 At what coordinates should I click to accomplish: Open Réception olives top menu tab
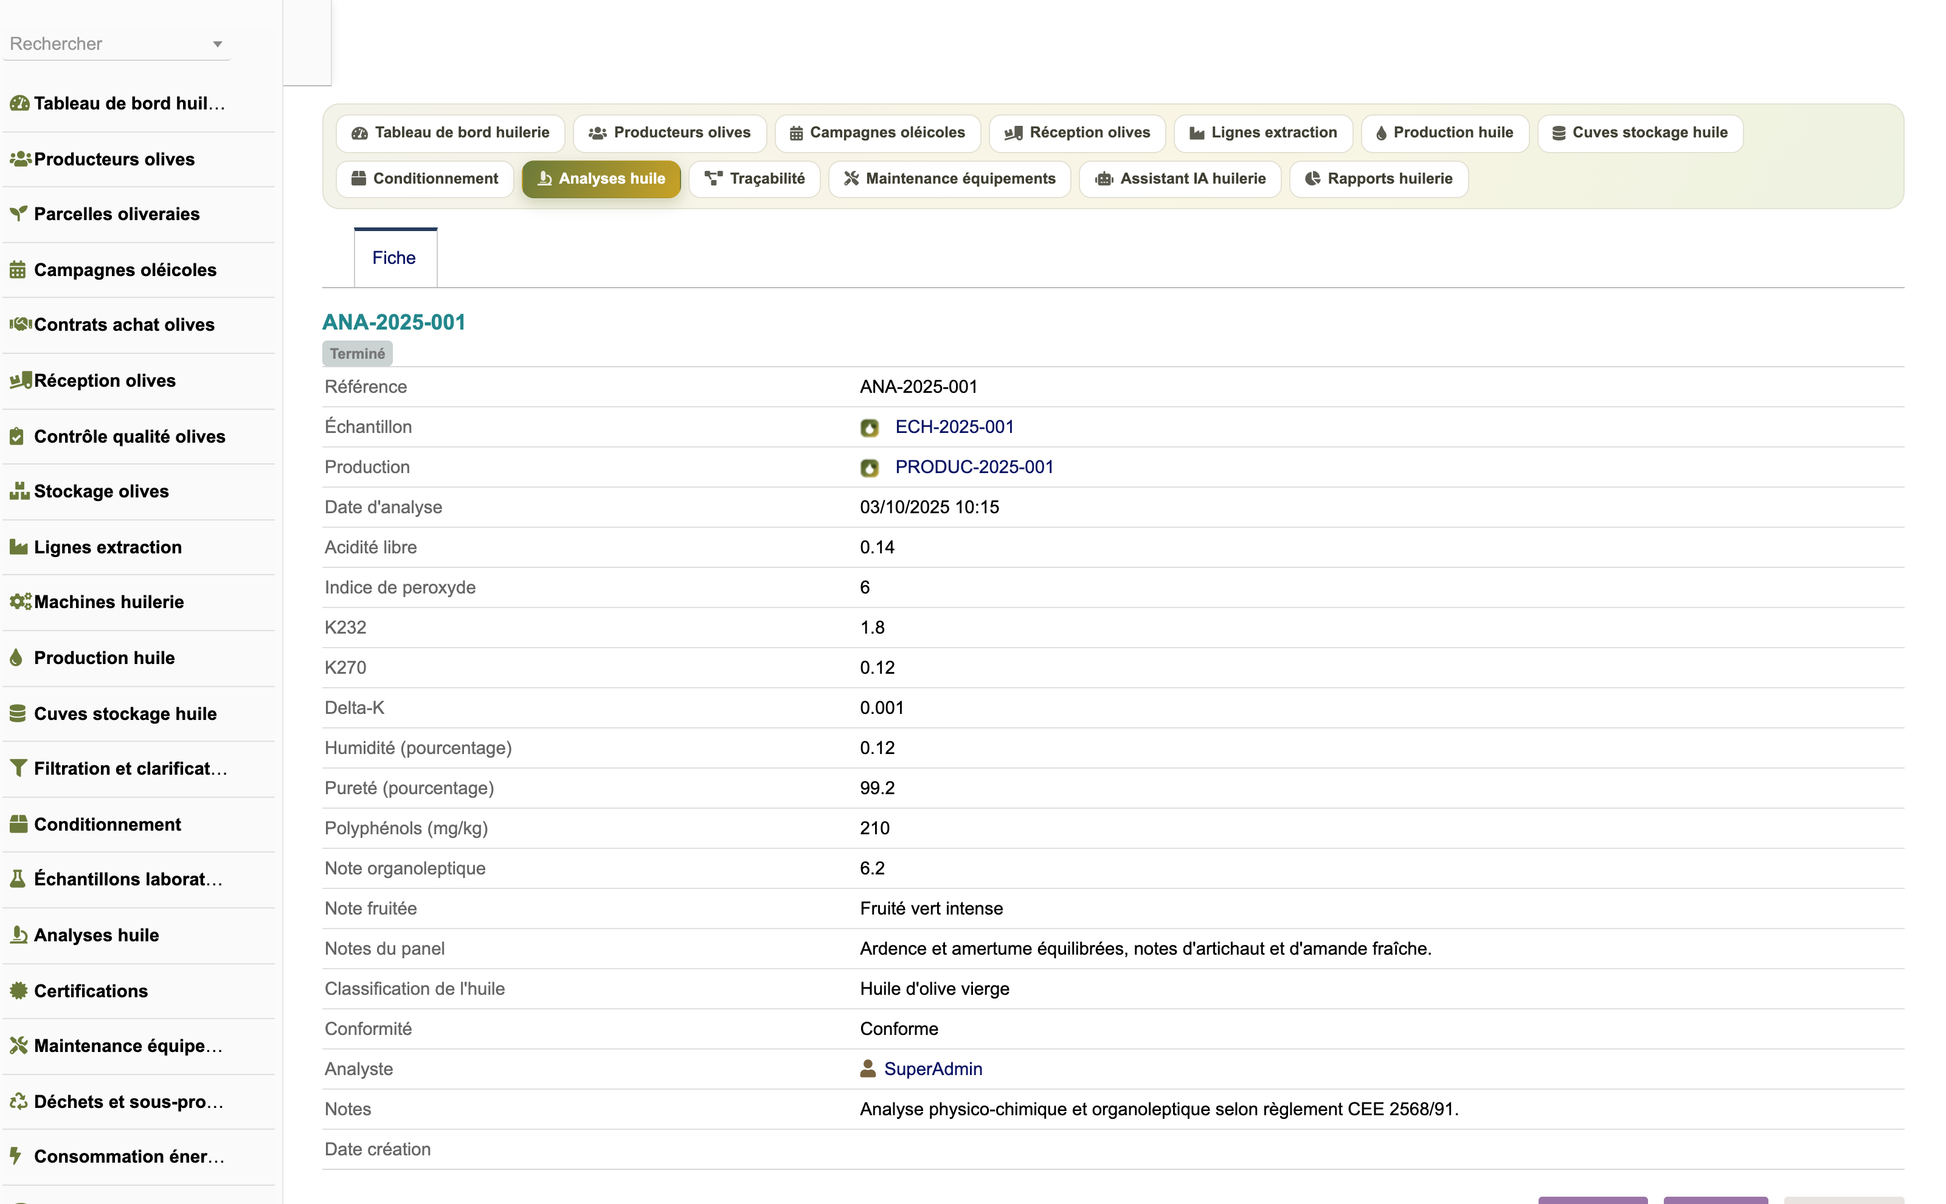[x=1077, y=133]
